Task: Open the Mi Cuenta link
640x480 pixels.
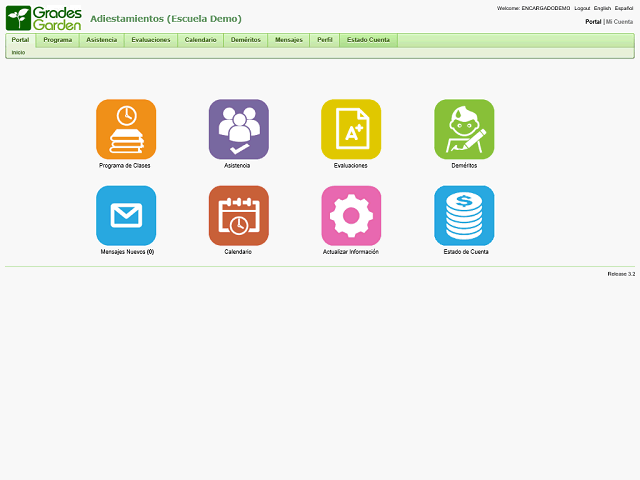Action: (x=619, y=22)
